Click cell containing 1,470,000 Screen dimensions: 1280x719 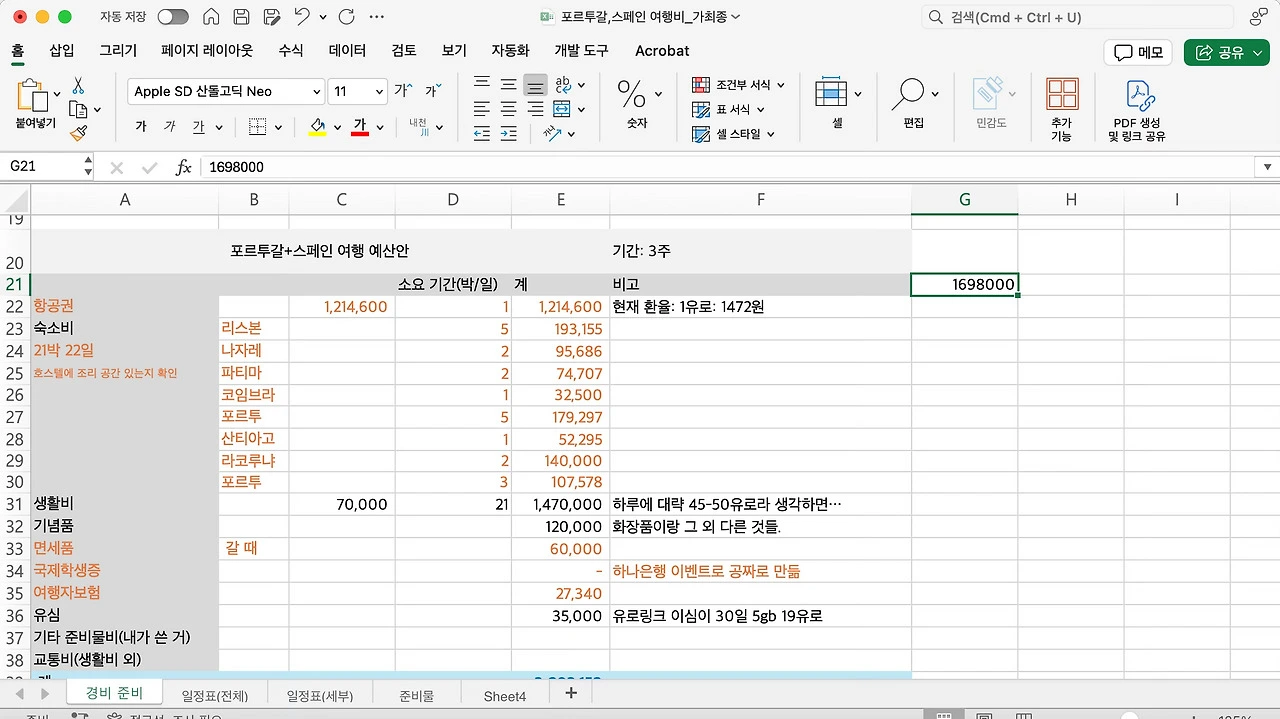[x=561, y=504]
